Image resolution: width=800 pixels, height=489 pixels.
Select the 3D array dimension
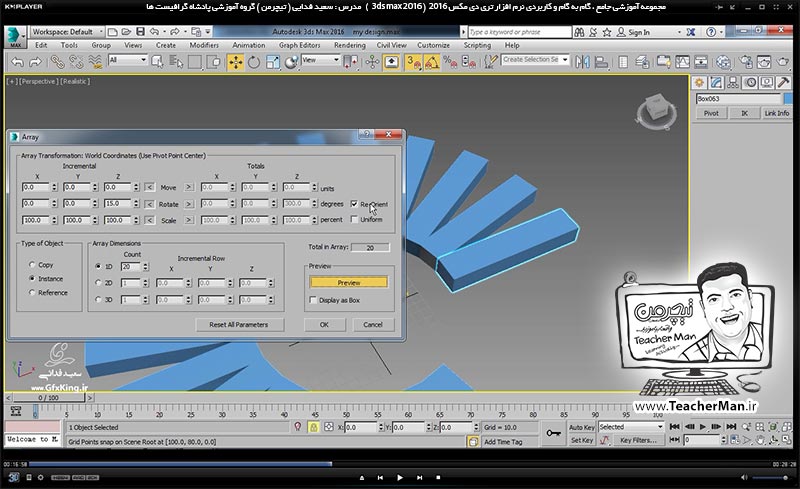pyautogui.click(x=98, y=300)
